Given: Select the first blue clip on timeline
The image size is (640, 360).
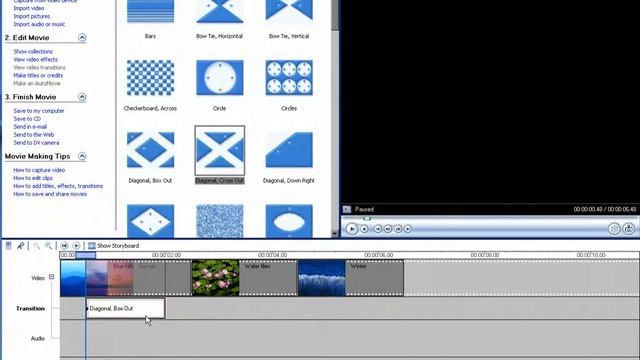Looking at the screenshot, I should pos(73,278).
